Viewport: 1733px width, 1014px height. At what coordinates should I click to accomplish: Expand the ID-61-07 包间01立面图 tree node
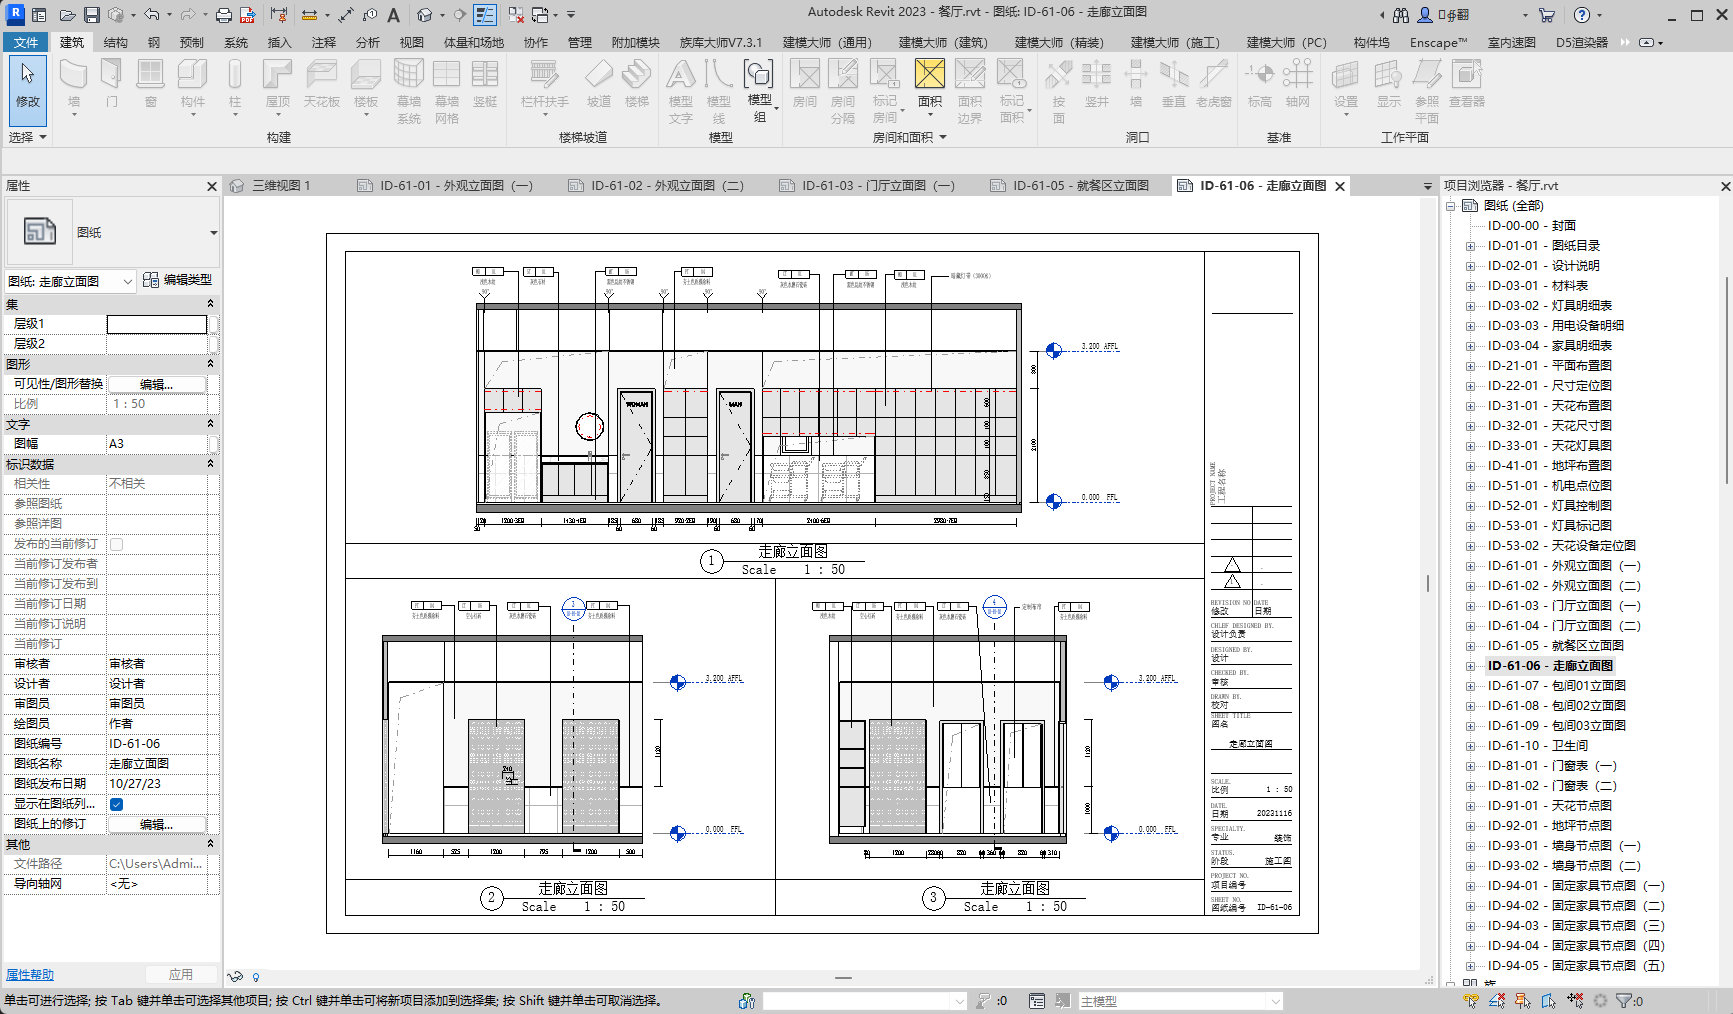[x=1470, y=686]
